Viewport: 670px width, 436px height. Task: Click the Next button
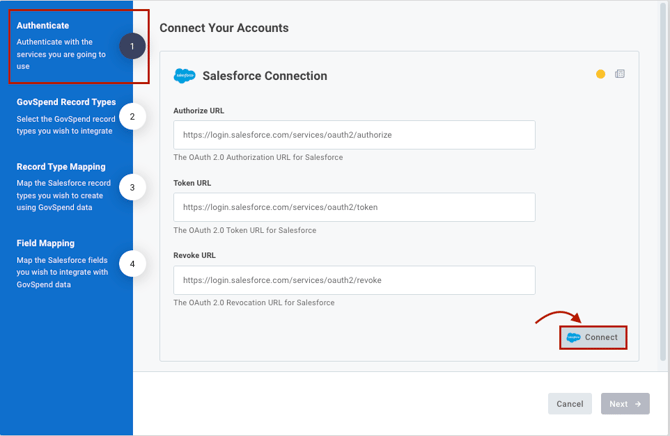point(624,404)
